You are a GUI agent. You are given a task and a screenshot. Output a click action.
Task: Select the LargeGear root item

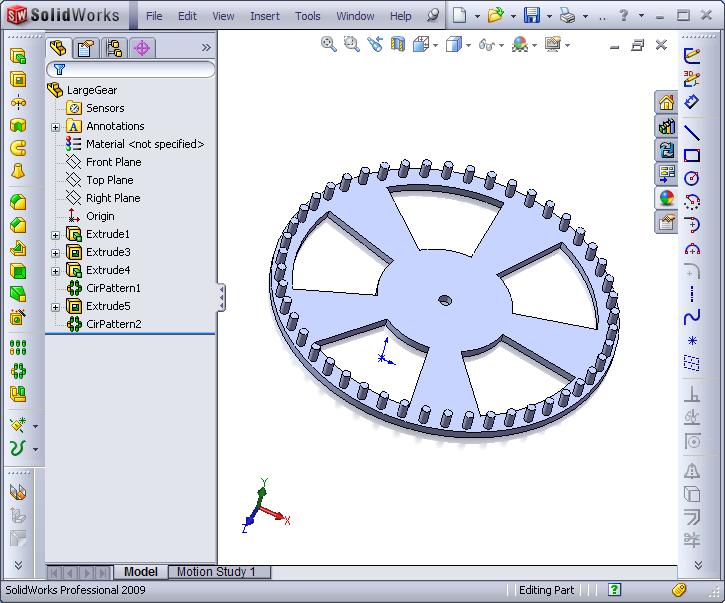(x=92, y=90)
